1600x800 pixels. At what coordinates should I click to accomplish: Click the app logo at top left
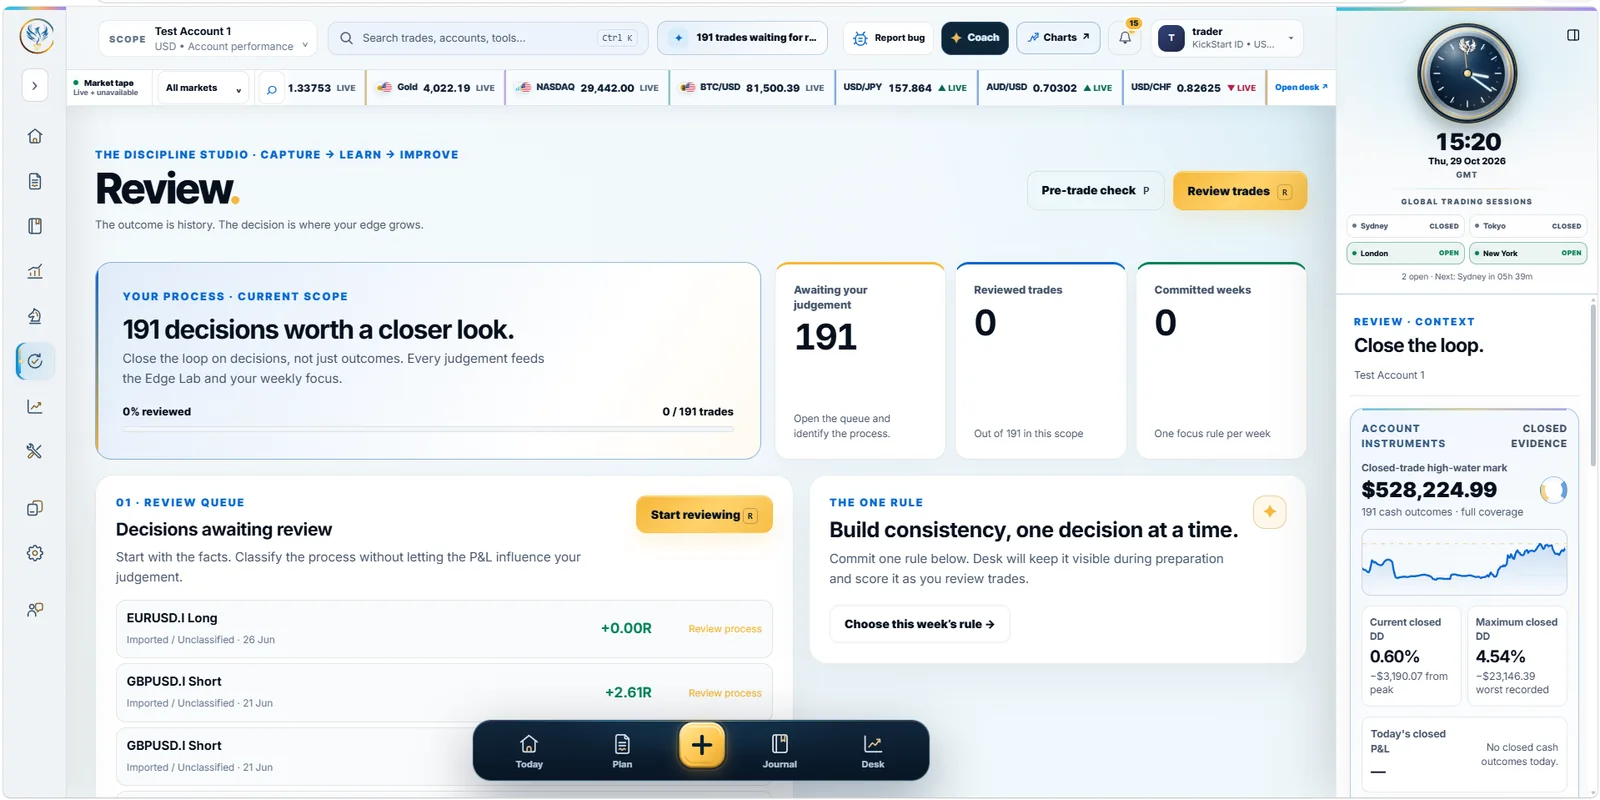click(37, 36)
